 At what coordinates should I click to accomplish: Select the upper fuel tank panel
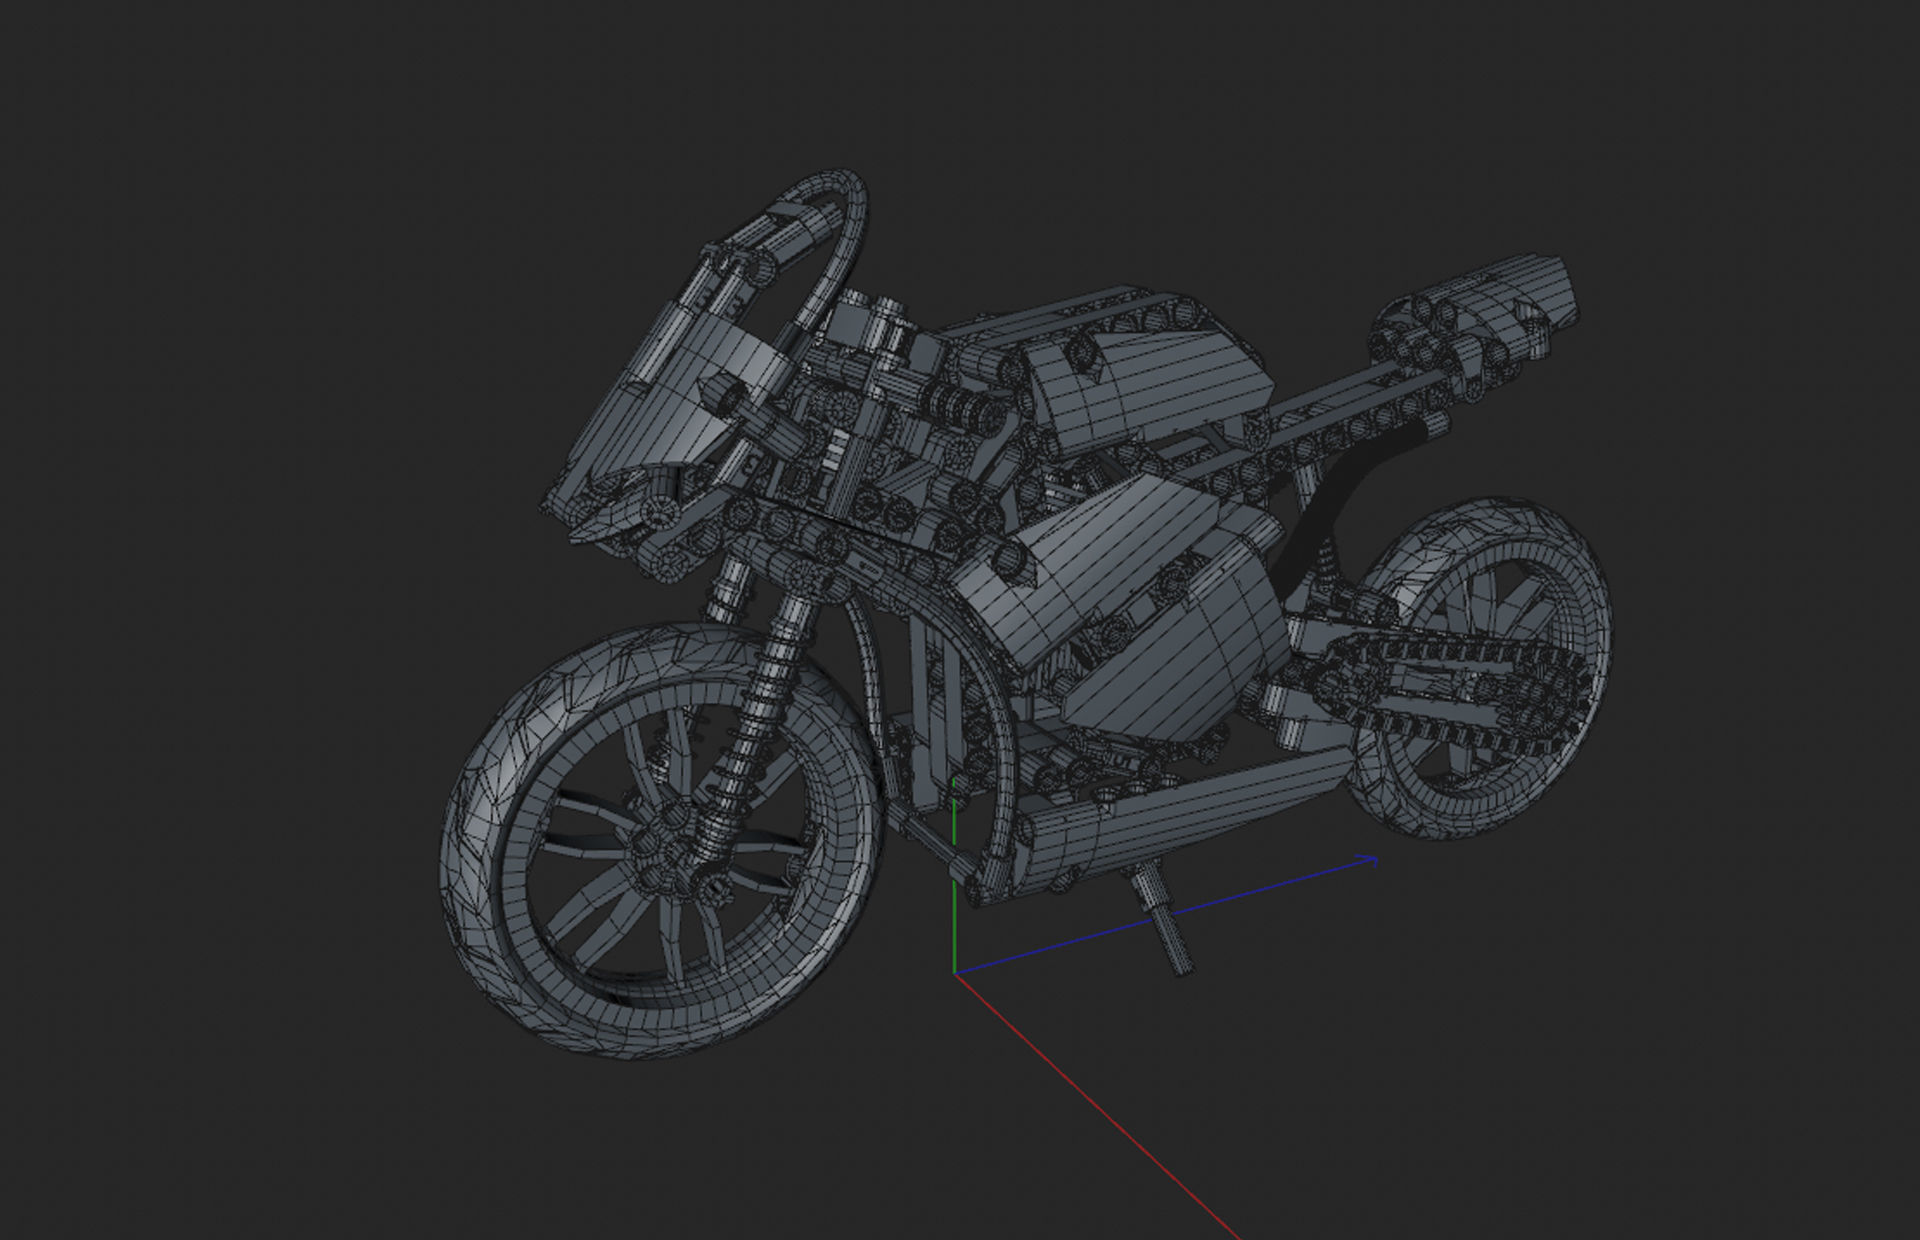pos(1150,390)
